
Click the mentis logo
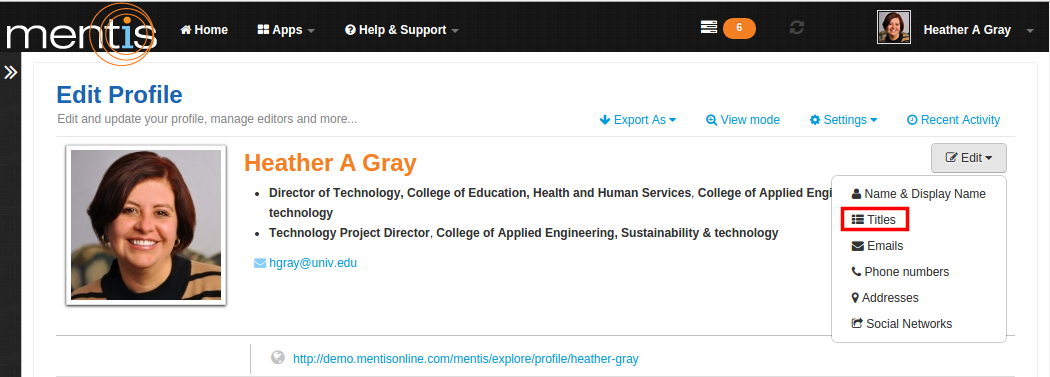tap(82, 33)
